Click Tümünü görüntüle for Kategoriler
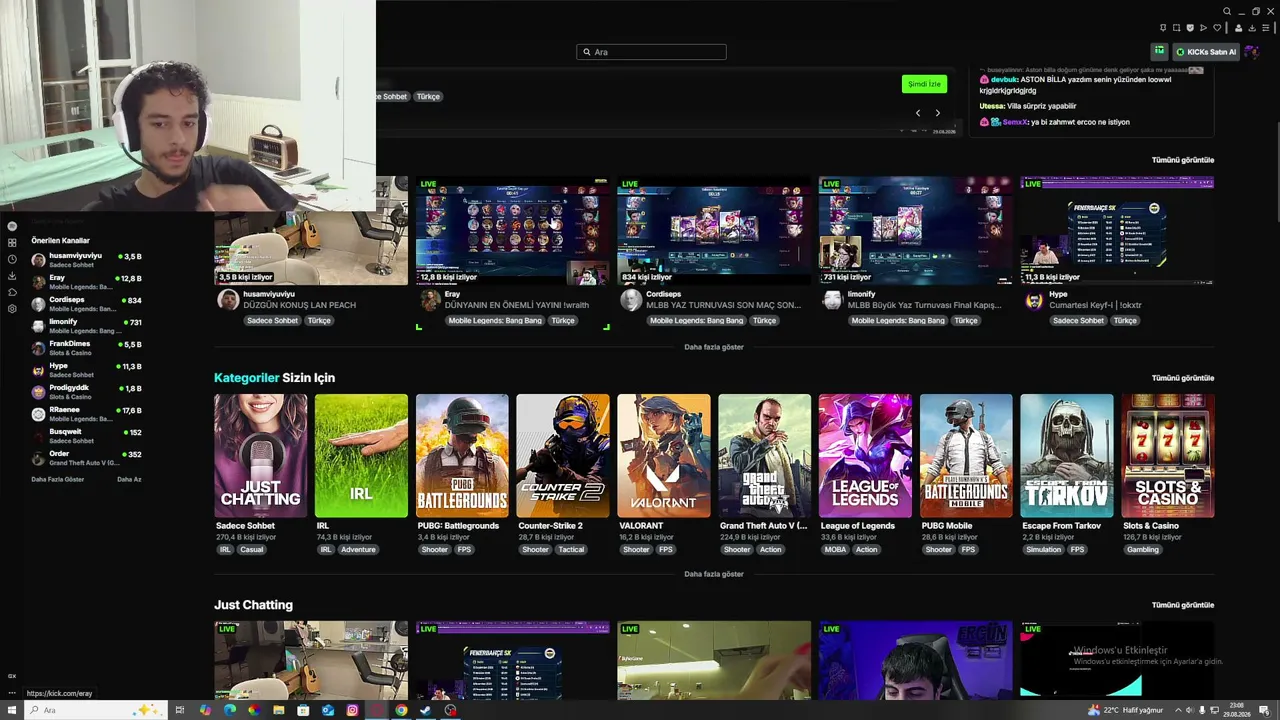Viewport: 1280px width, 720px height. coord(1182,378)
